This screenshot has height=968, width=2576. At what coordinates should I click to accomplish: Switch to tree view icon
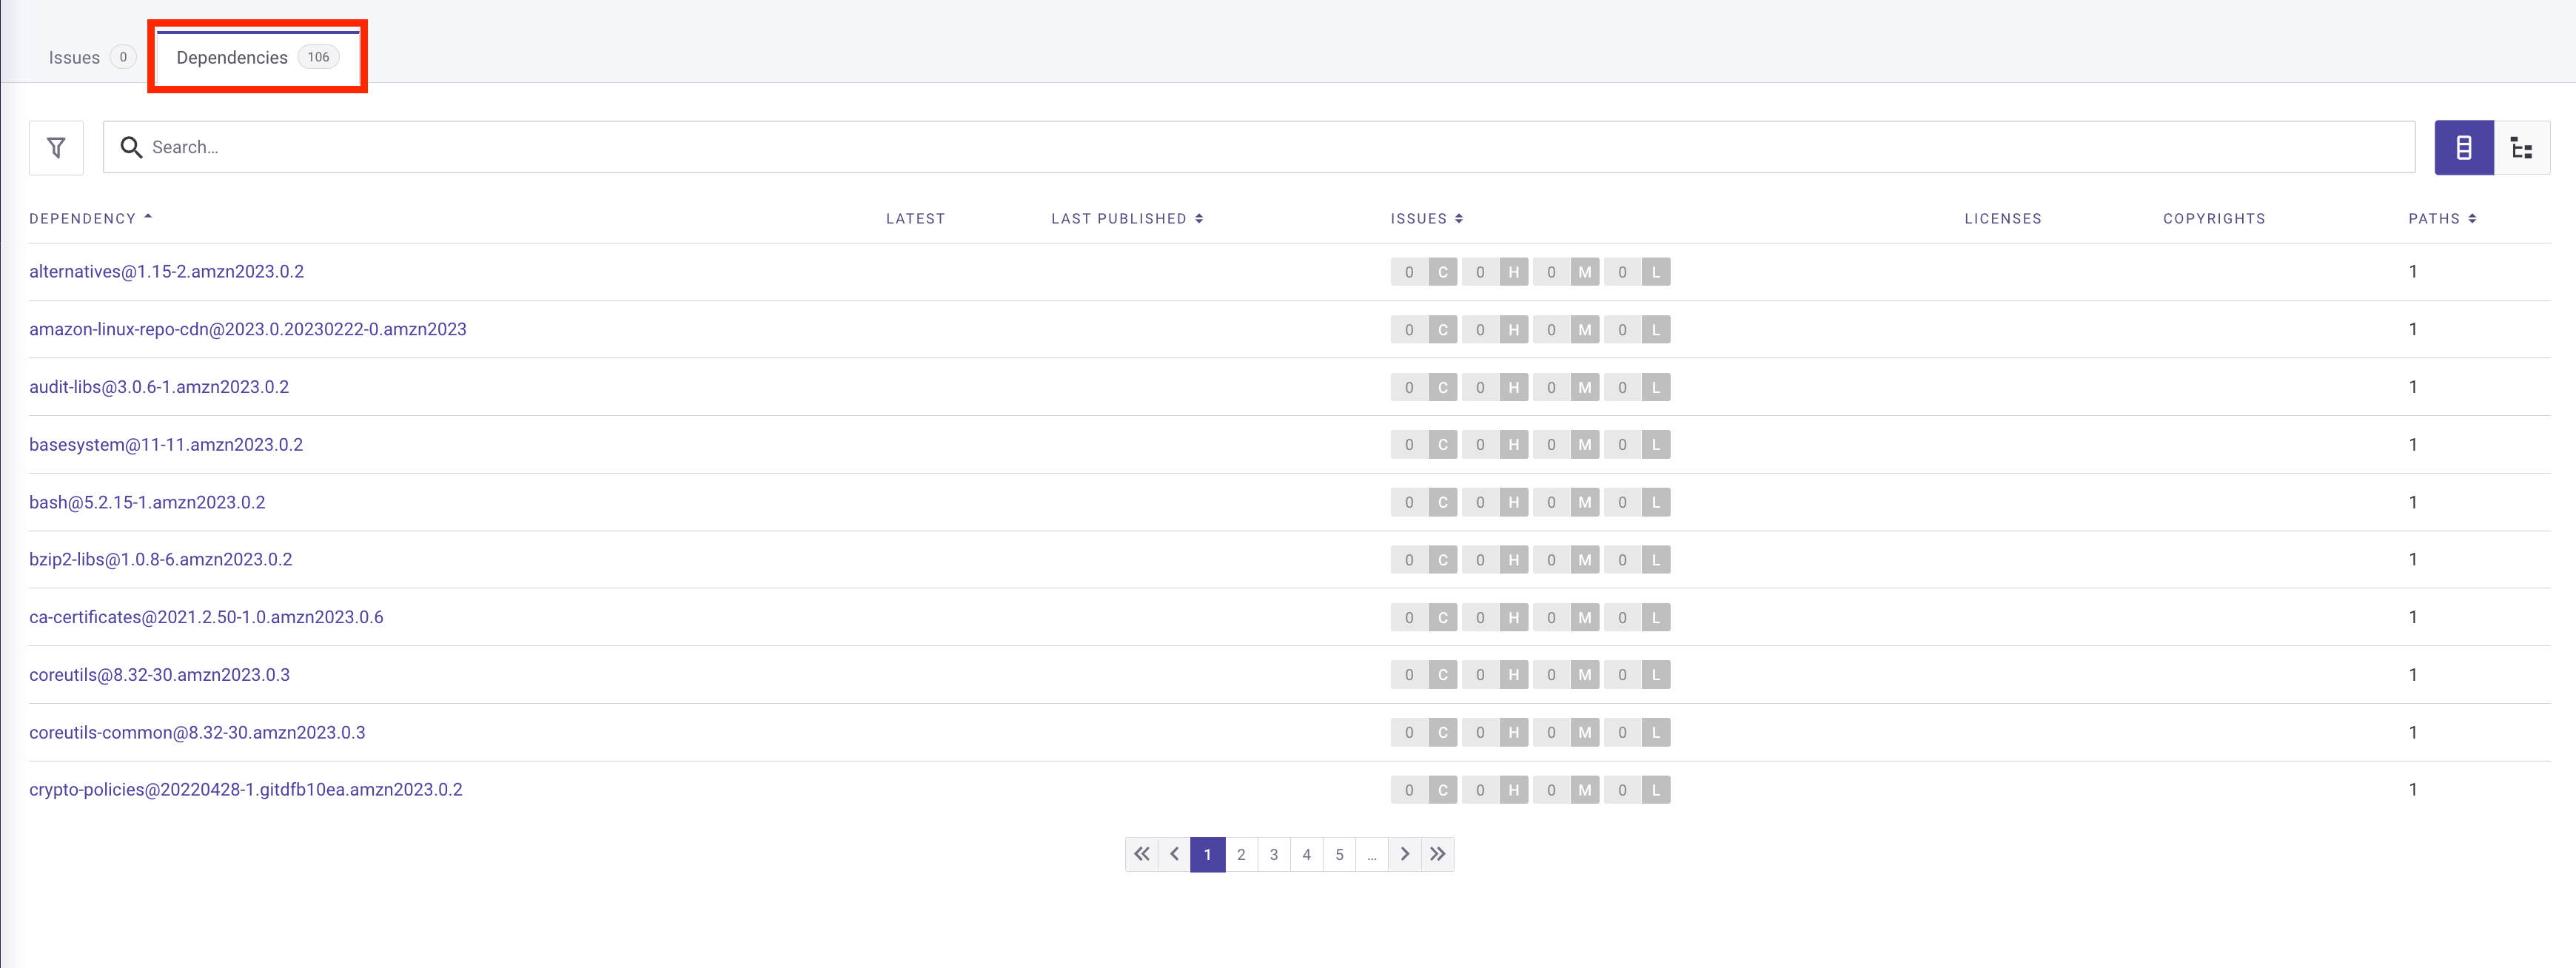(x=2522, y=148)
